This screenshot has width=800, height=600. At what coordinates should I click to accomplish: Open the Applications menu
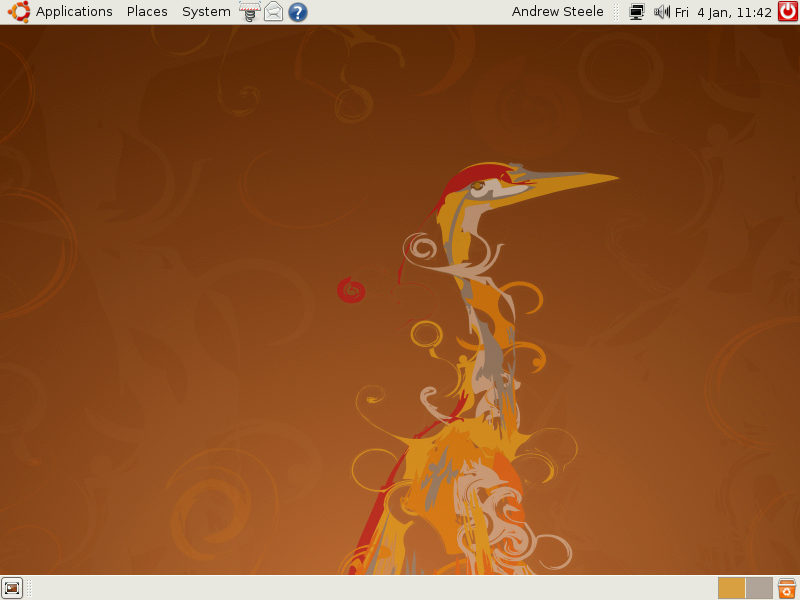point(74,12)
